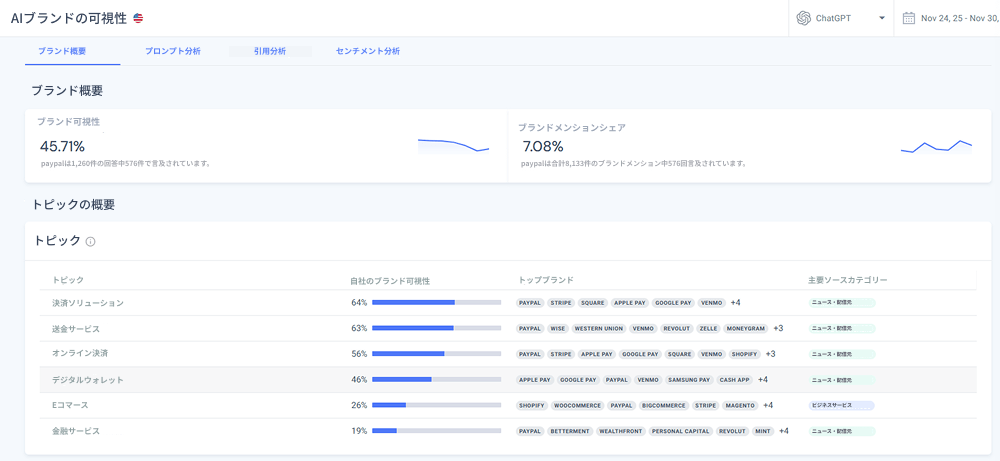Viewport: 1000px width, 461px height.
Task: Open the 引用分析 tab
Action: pyautogui.click(x=269, y=51)
